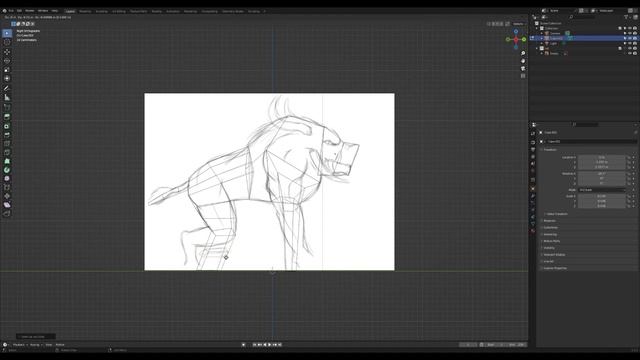Select the Move tool
The image size is (640, 360).
point(7,52)
